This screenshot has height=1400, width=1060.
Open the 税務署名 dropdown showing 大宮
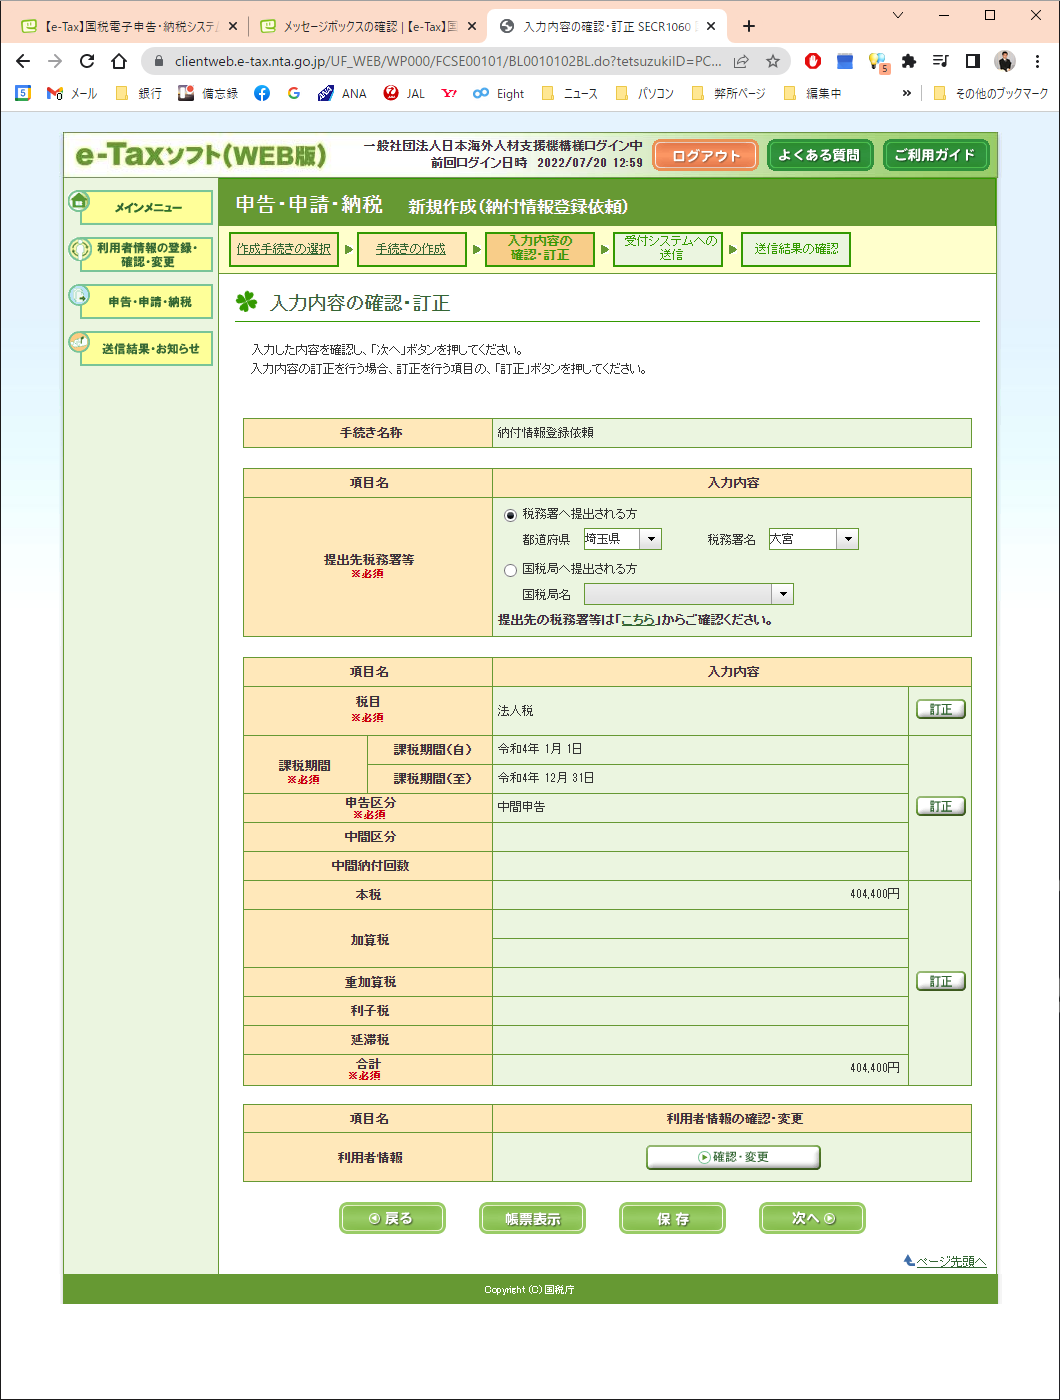point(814,540)
